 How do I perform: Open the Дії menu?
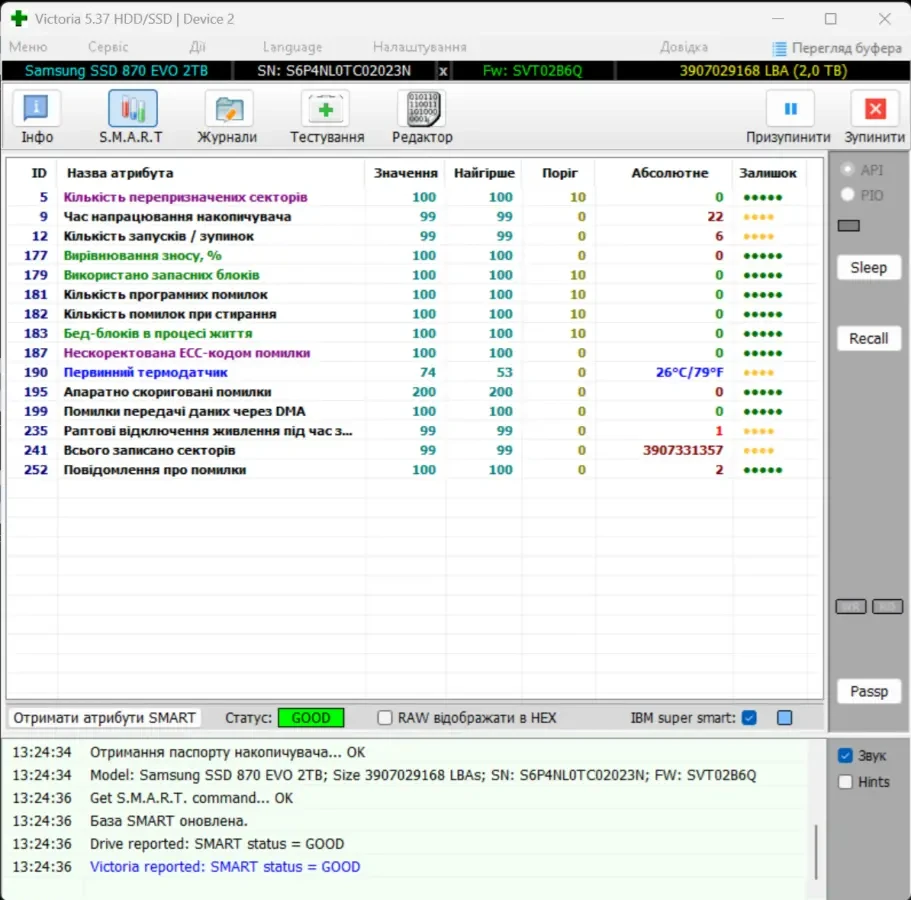click(x=197, y=46)
